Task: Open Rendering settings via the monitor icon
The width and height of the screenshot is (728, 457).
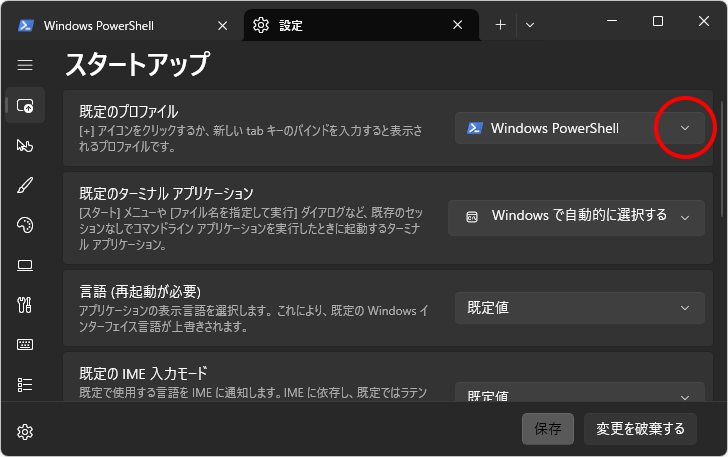Action: pyautogui.click(x=25, y=265)
